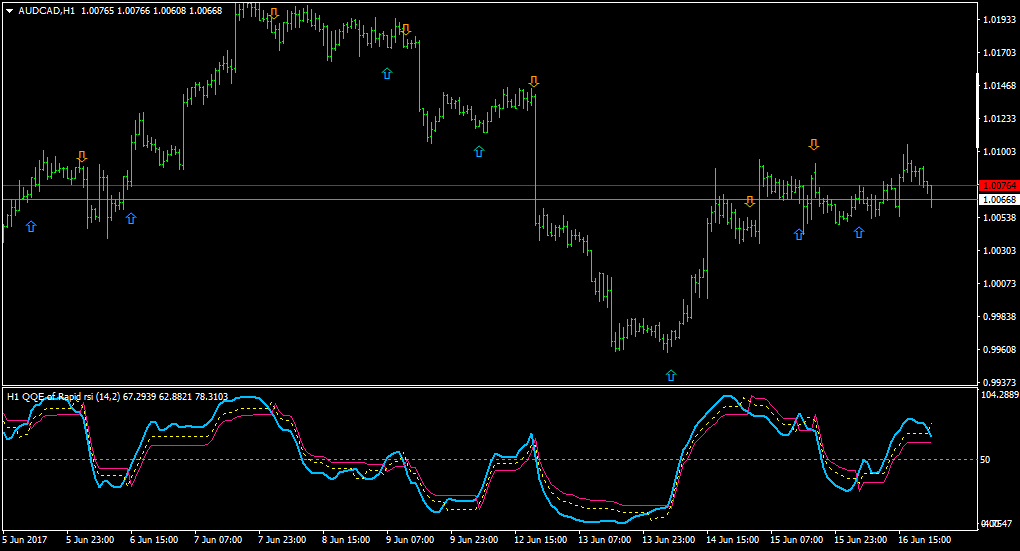Select the red horizontal line on the chart
The height and width of the screenshot is (551, 1020).
click(x=490, y=186)
